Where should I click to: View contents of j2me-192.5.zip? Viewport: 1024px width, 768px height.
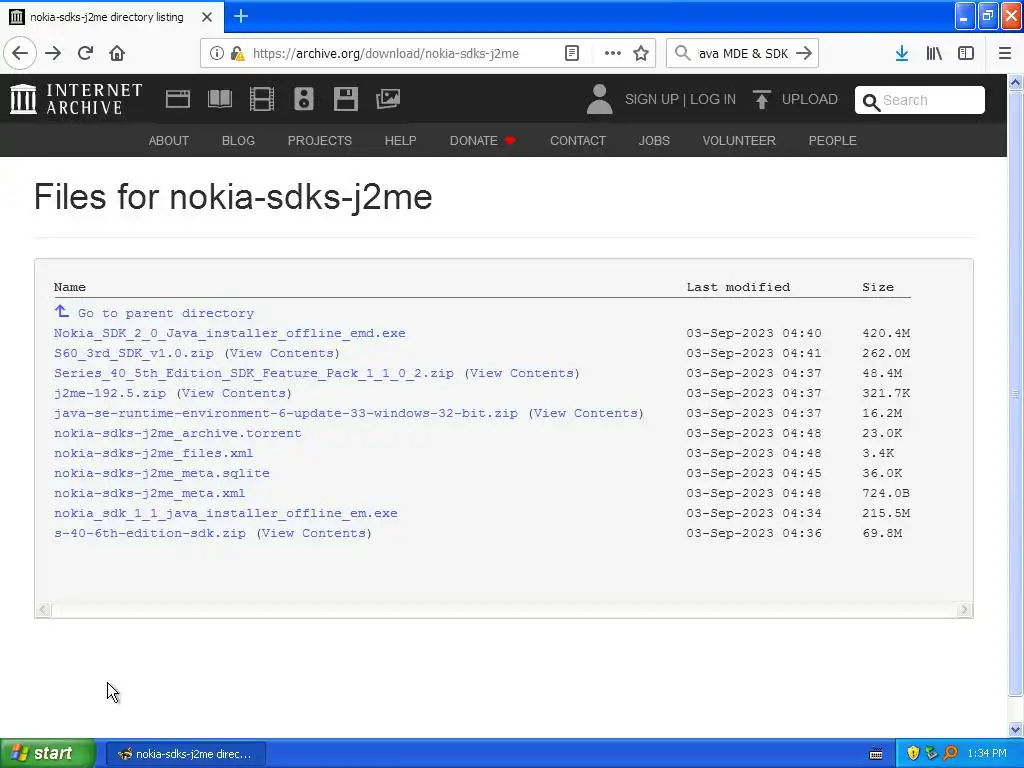coord(234,393)
